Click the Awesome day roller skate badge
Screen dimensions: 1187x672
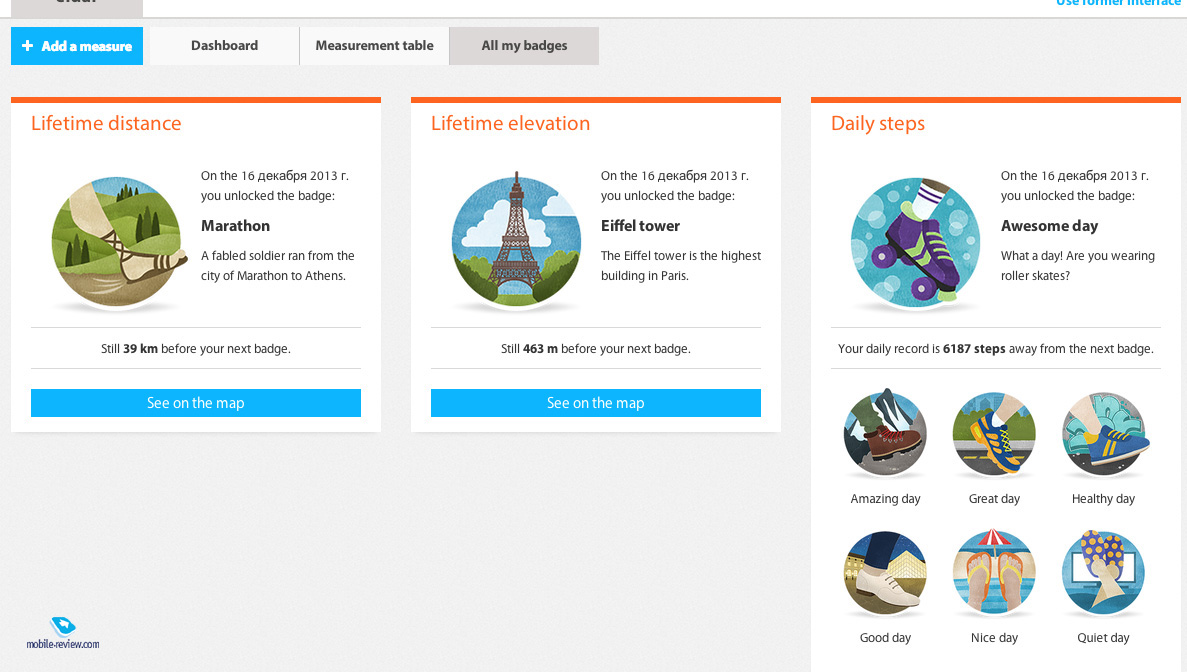coord(916,242)
